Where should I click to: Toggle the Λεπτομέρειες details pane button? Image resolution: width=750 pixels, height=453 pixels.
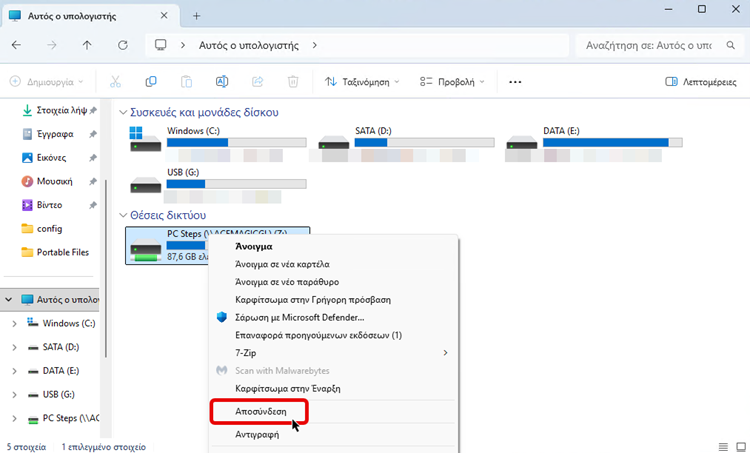pos(701,82)
